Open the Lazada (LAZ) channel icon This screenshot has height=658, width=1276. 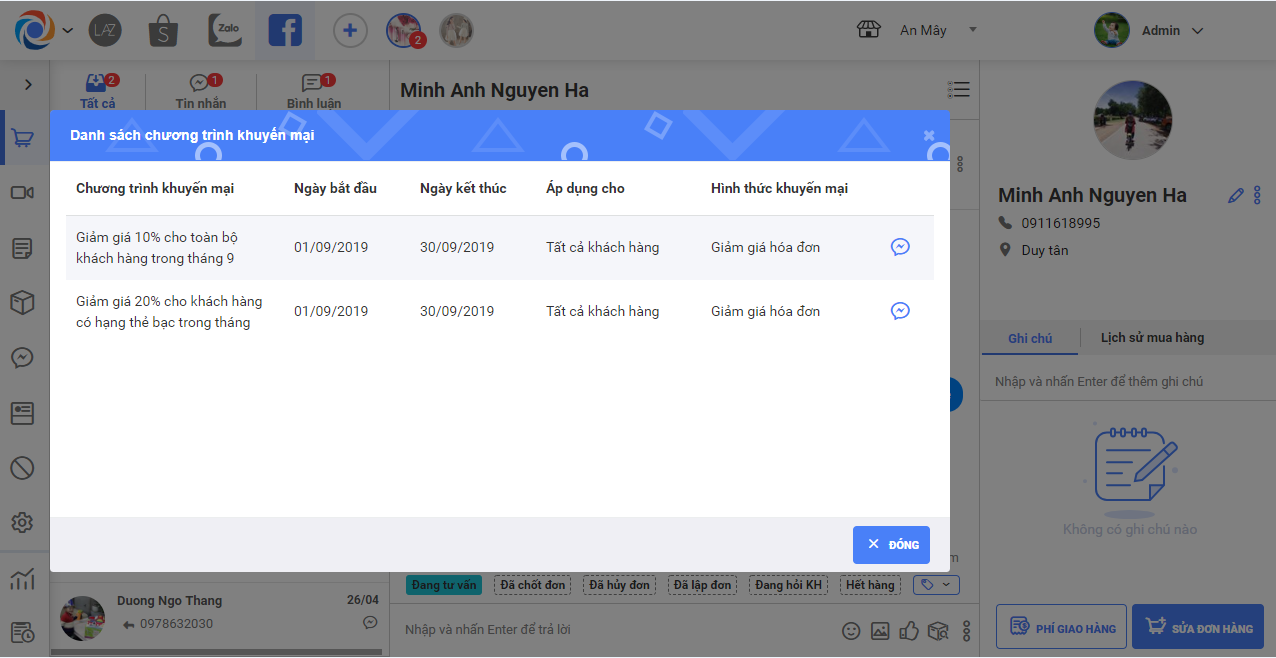[x=105, y=30]
